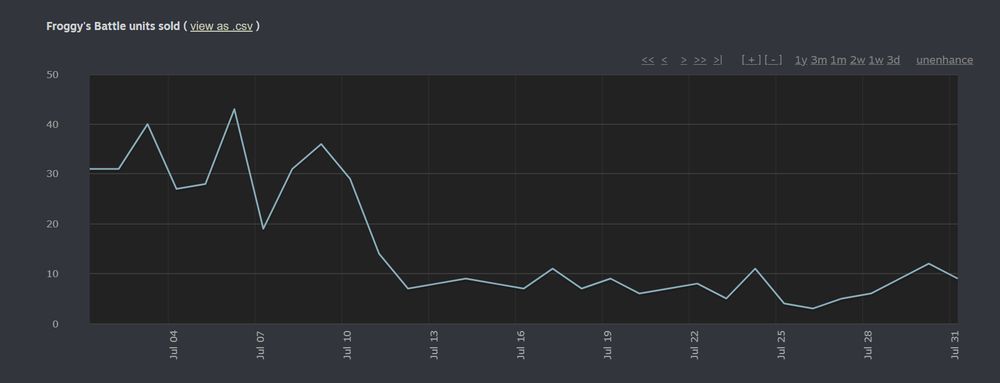
Task: Skip far forward with >>
Action: [700, 60]
